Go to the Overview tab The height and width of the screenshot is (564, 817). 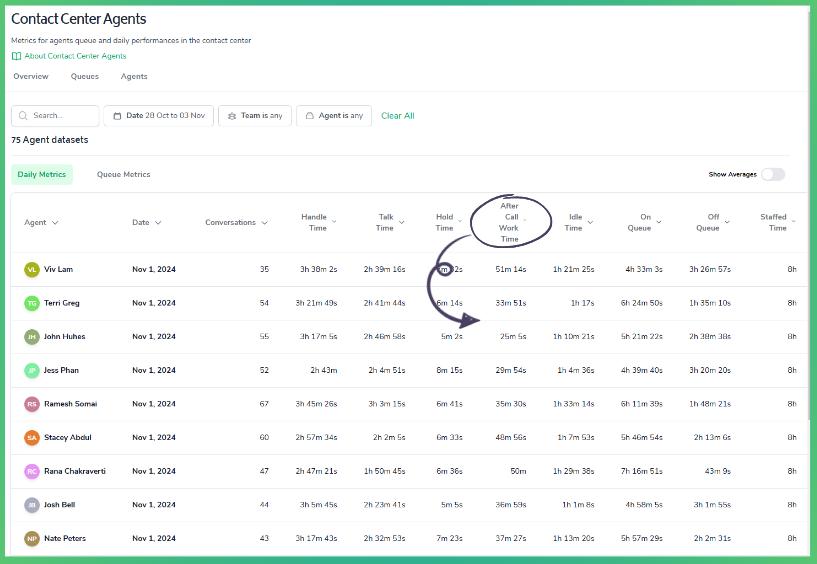(x=31, y=77)
